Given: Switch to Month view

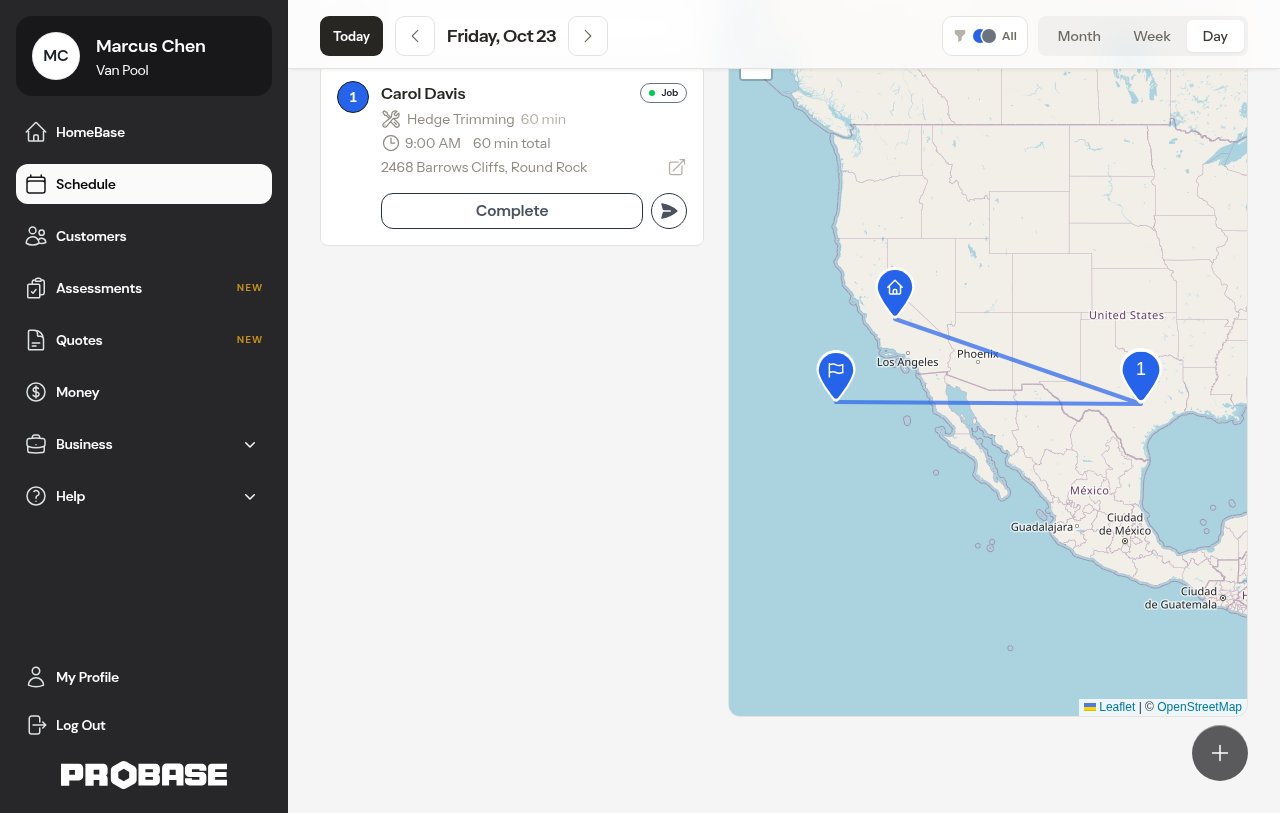Looking at the screenshot, I should click(1079, 36).
